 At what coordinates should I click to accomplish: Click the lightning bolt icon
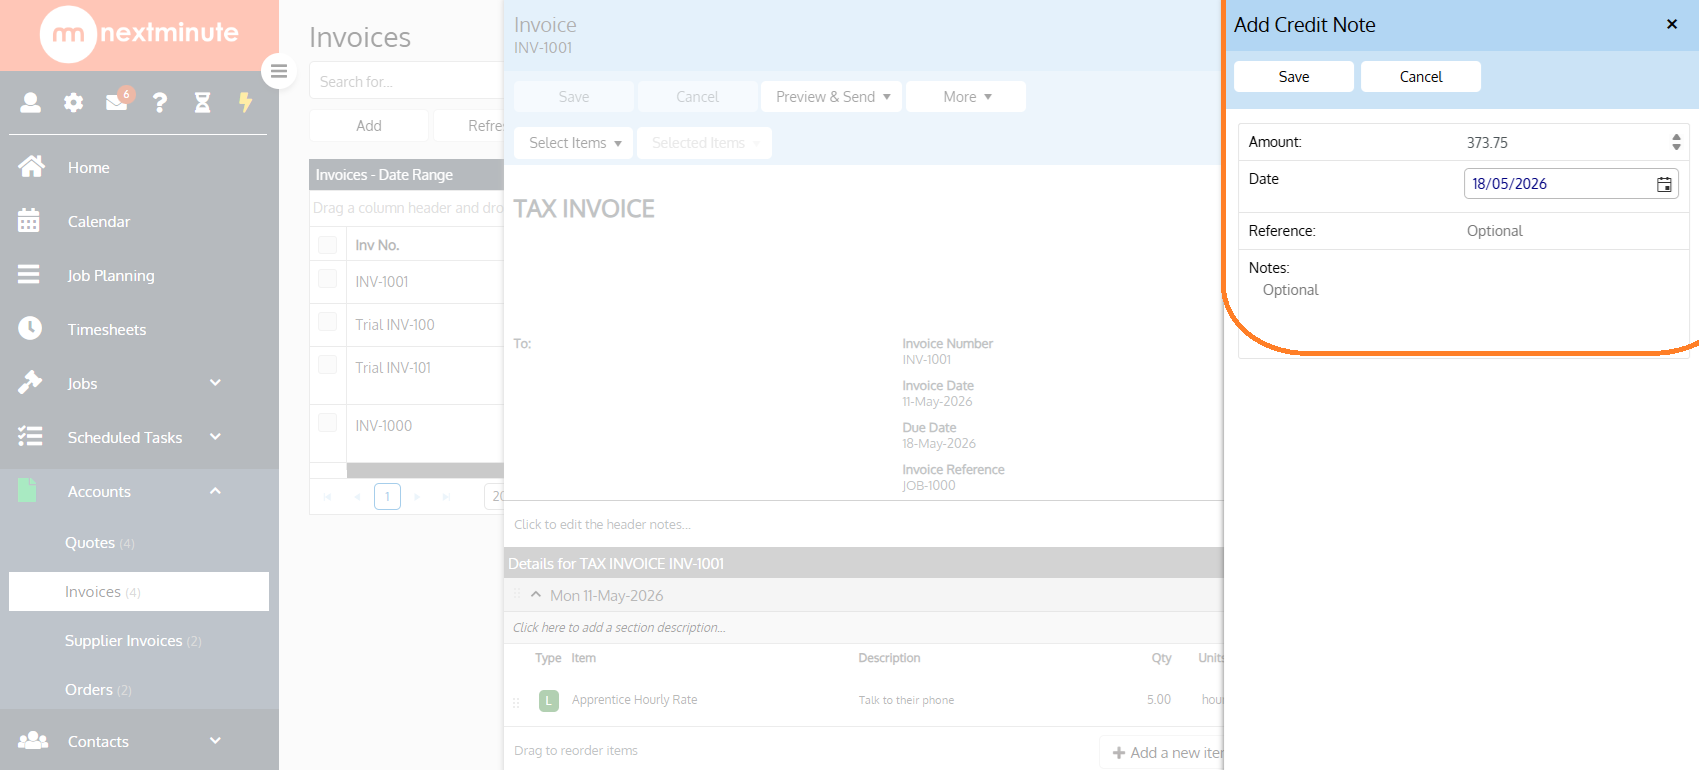click(245, 102)
